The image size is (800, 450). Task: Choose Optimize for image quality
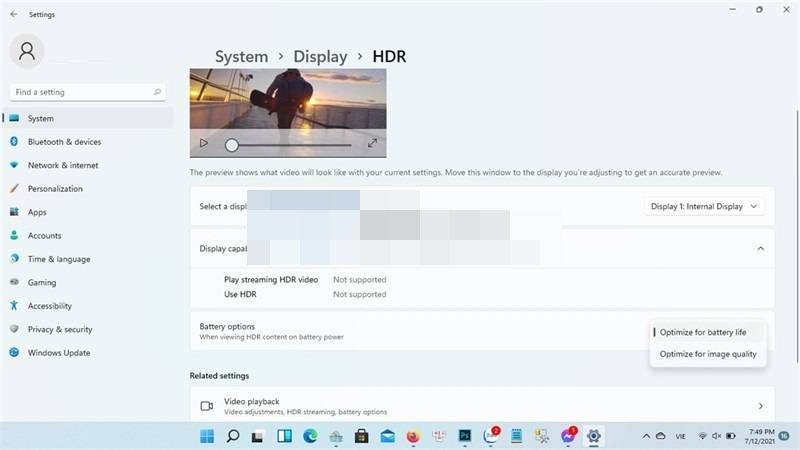(x=708, y=354)
